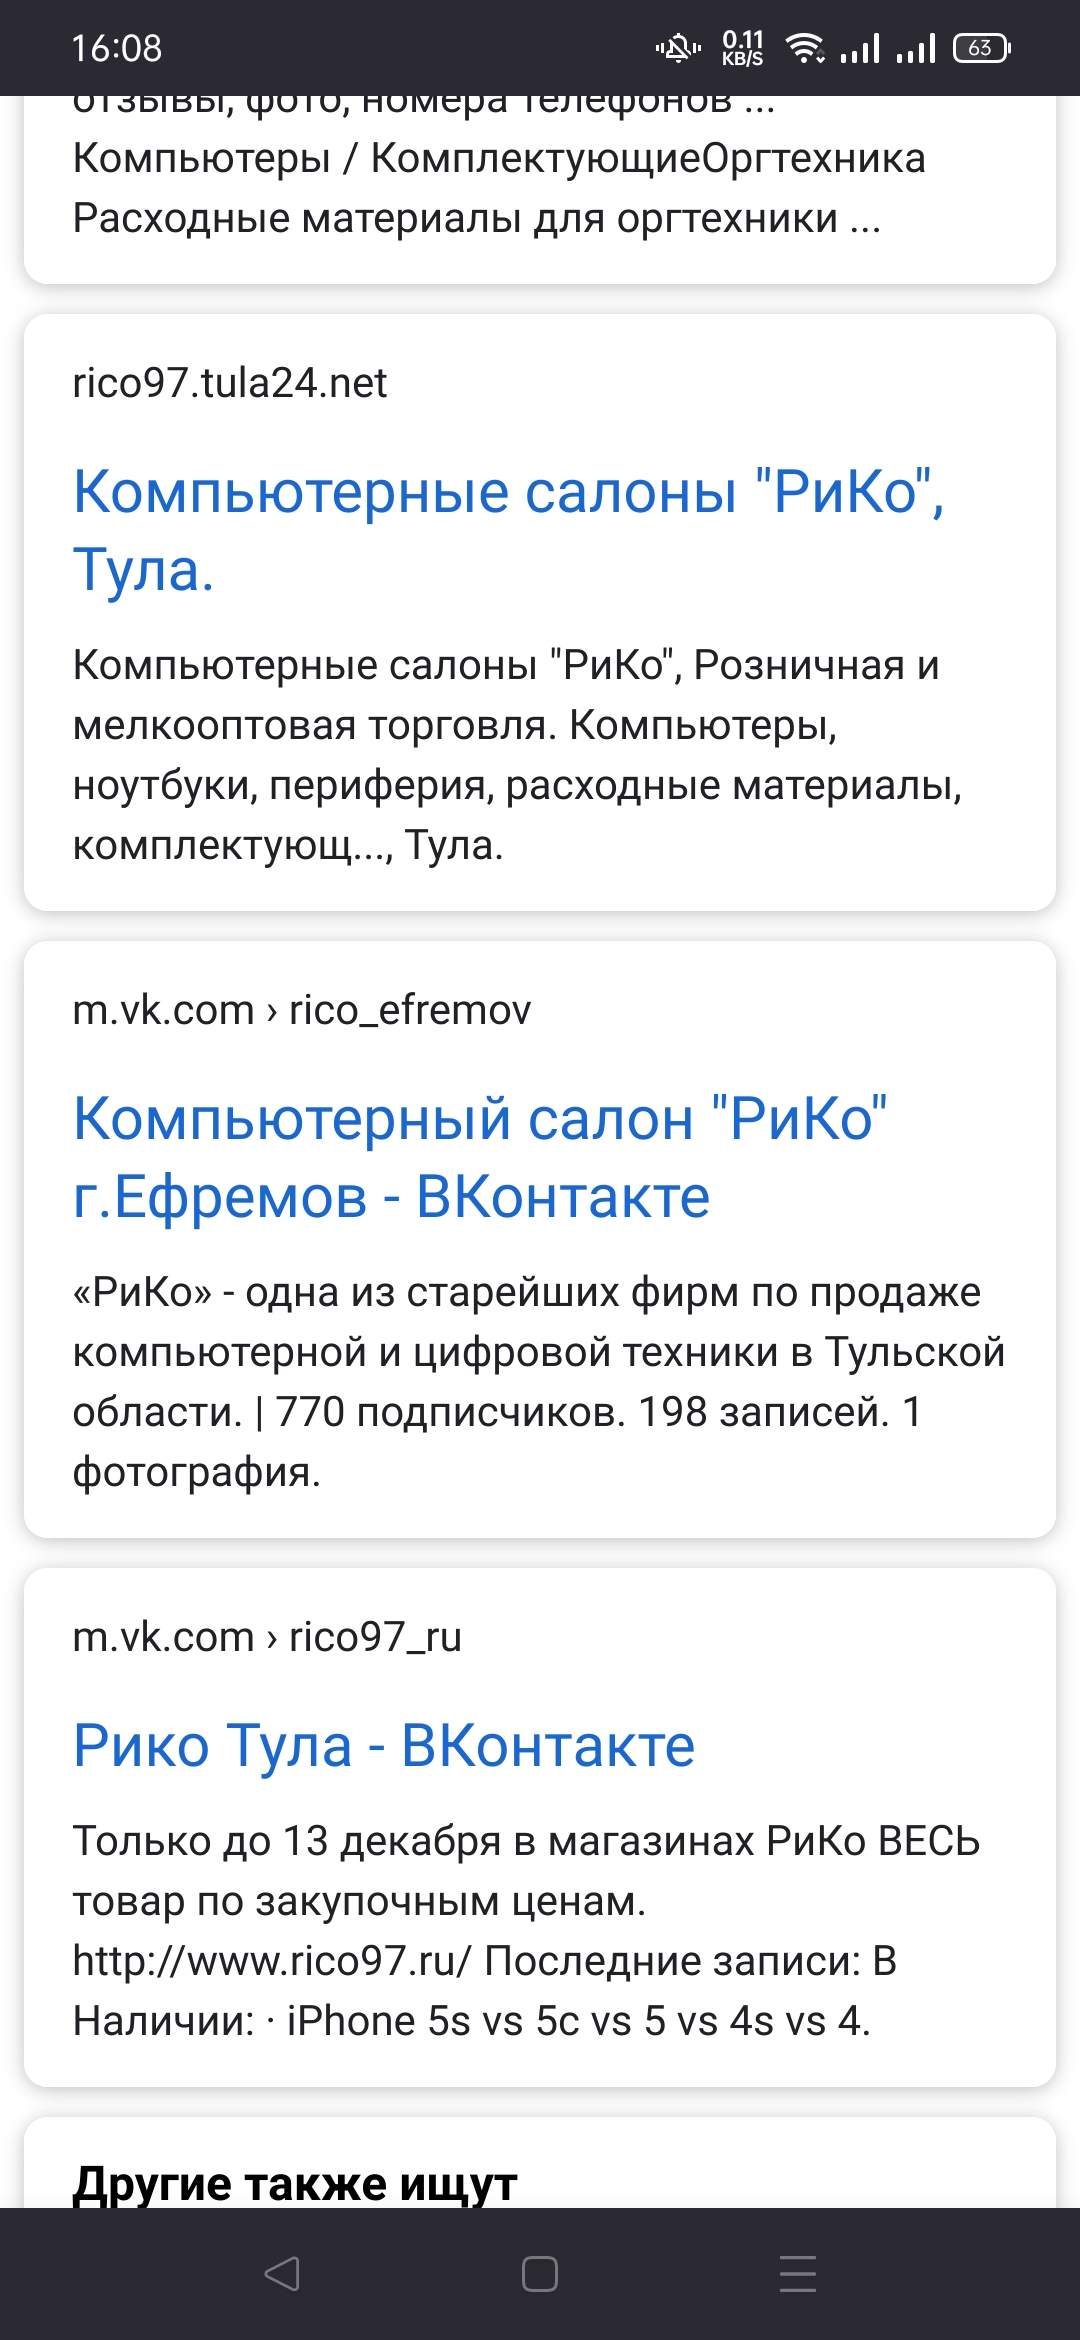Screen dimensions: 1080x2340
Task: Open Компьютерный салон "РиКо" г.Ефремов ВКонтакте link
Action: tap(480, 1157)
